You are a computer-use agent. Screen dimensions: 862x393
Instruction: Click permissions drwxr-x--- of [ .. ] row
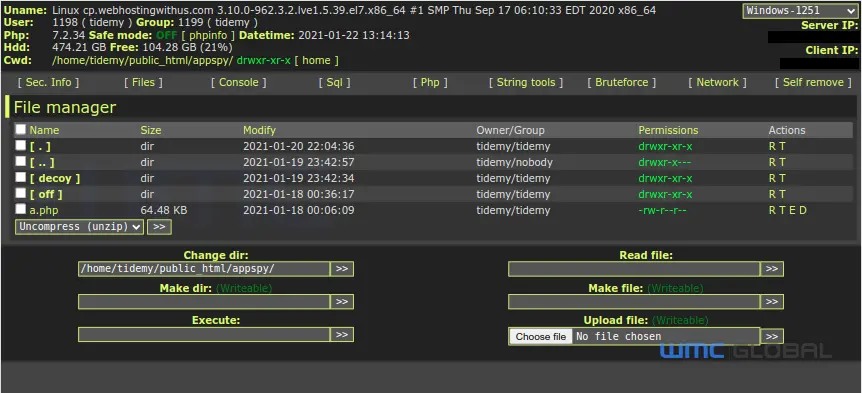[x=665, y=163]
